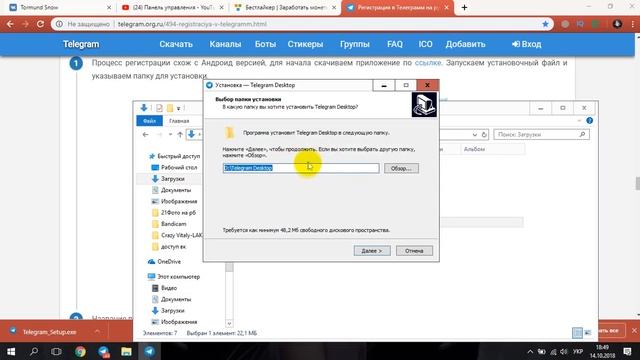The height and width of the screenshot is (360, 640).
Task: Select 21Фото на рб folder
Action: (174, 213)
